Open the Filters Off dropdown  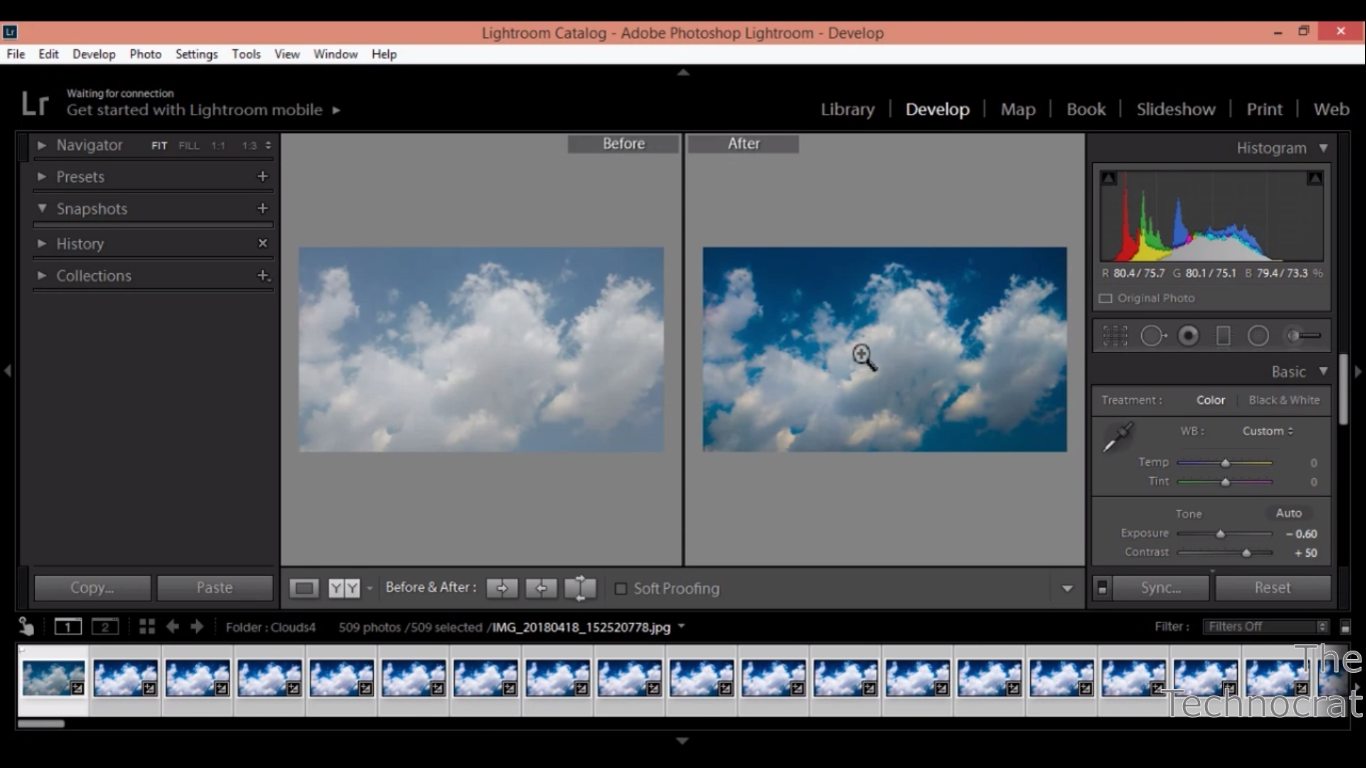tap(1266, 626)
